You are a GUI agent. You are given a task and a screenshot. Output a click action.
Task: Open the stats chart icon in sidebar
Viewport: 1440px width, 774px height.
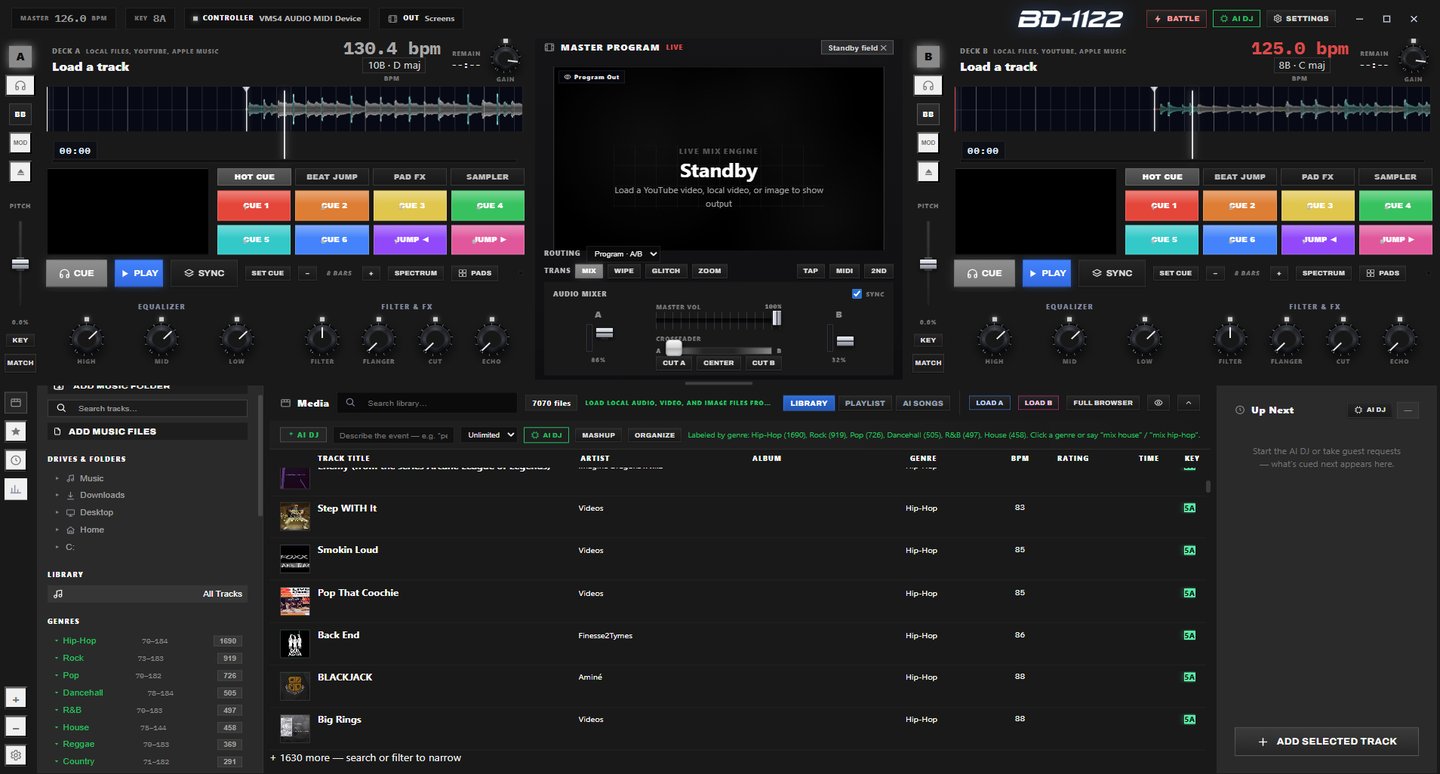point(16,489)
